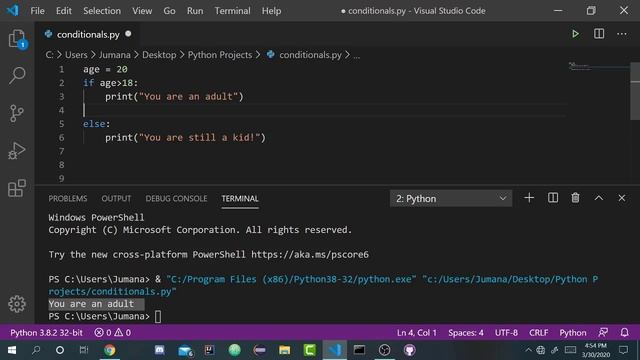Click the editor vertical scrollbar
The height and width of the screenshot is (360, 640).
coord(635,91)
